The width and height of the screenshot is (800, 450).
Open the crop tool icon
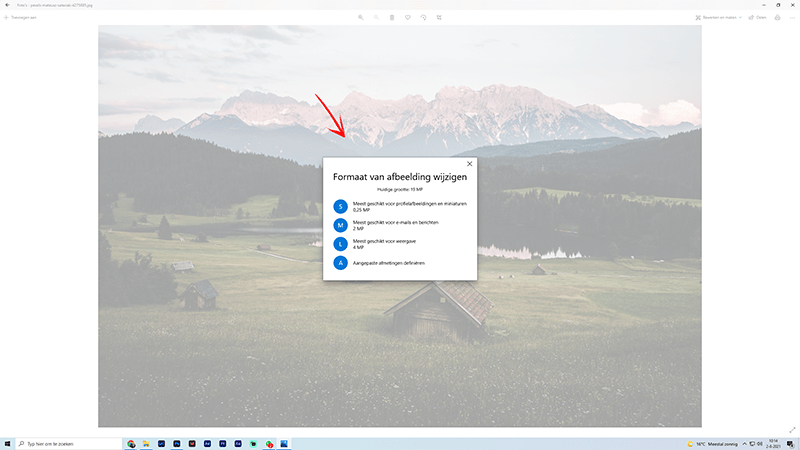(x=439, y=17)
